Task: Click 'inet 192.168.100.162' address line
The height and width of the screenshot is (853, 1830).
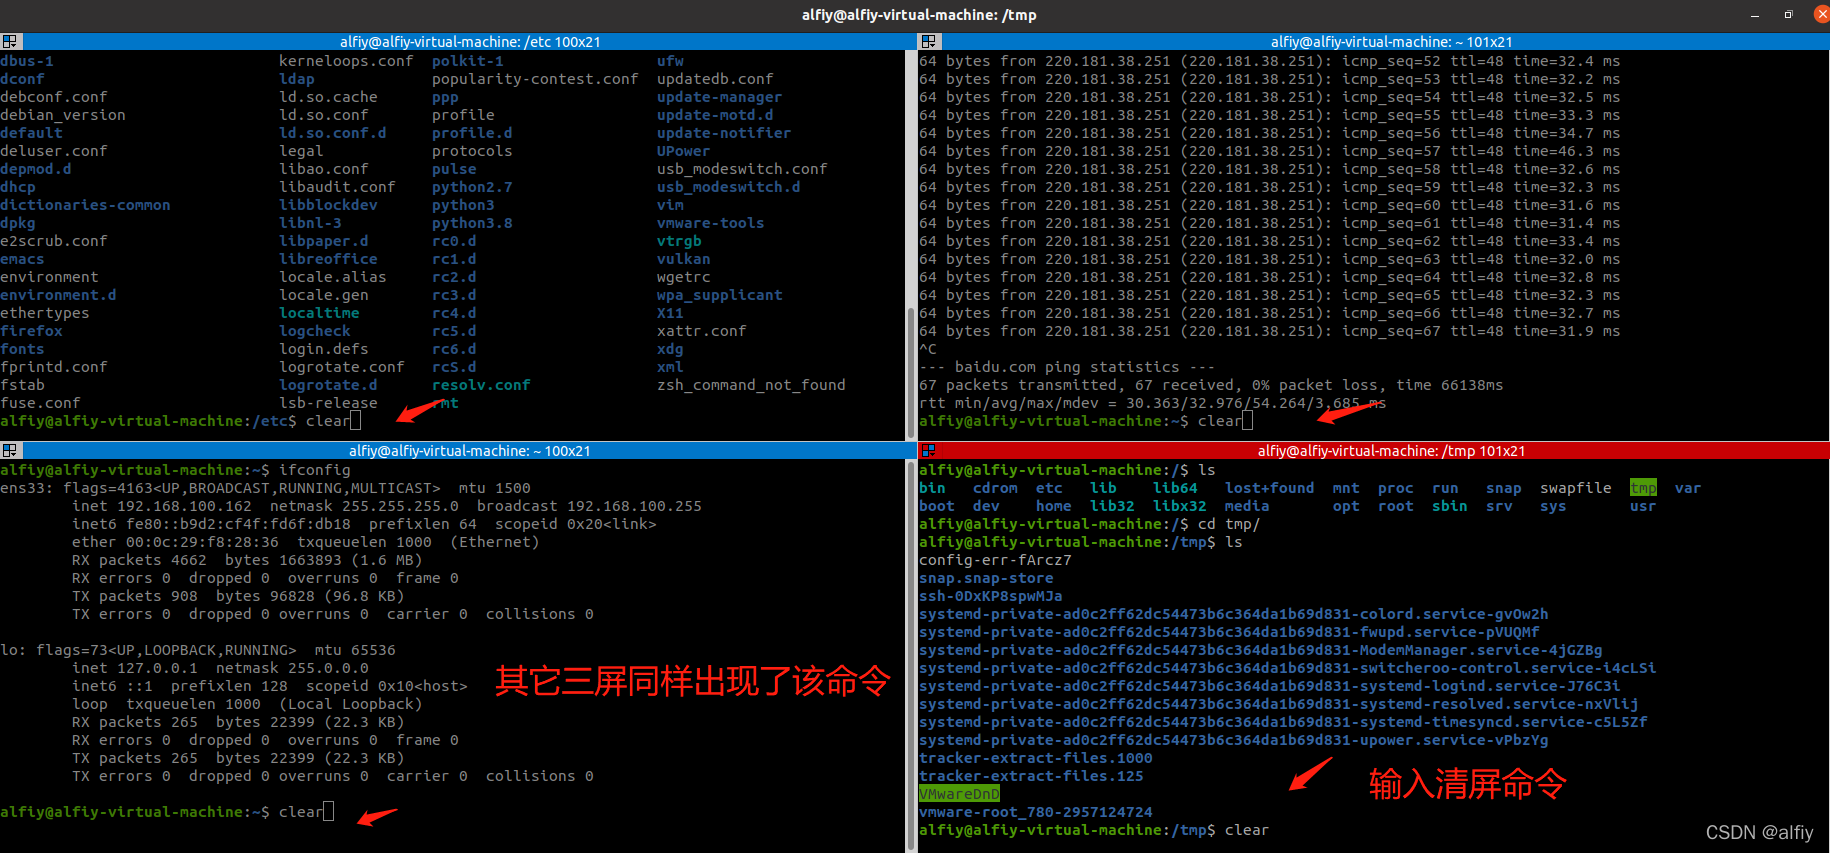Action: tap(387, 506)
